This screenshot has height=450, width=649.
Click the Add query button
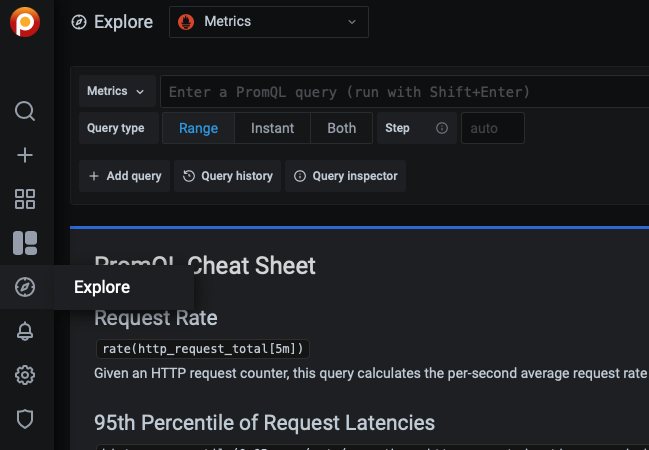click(125, 176)
